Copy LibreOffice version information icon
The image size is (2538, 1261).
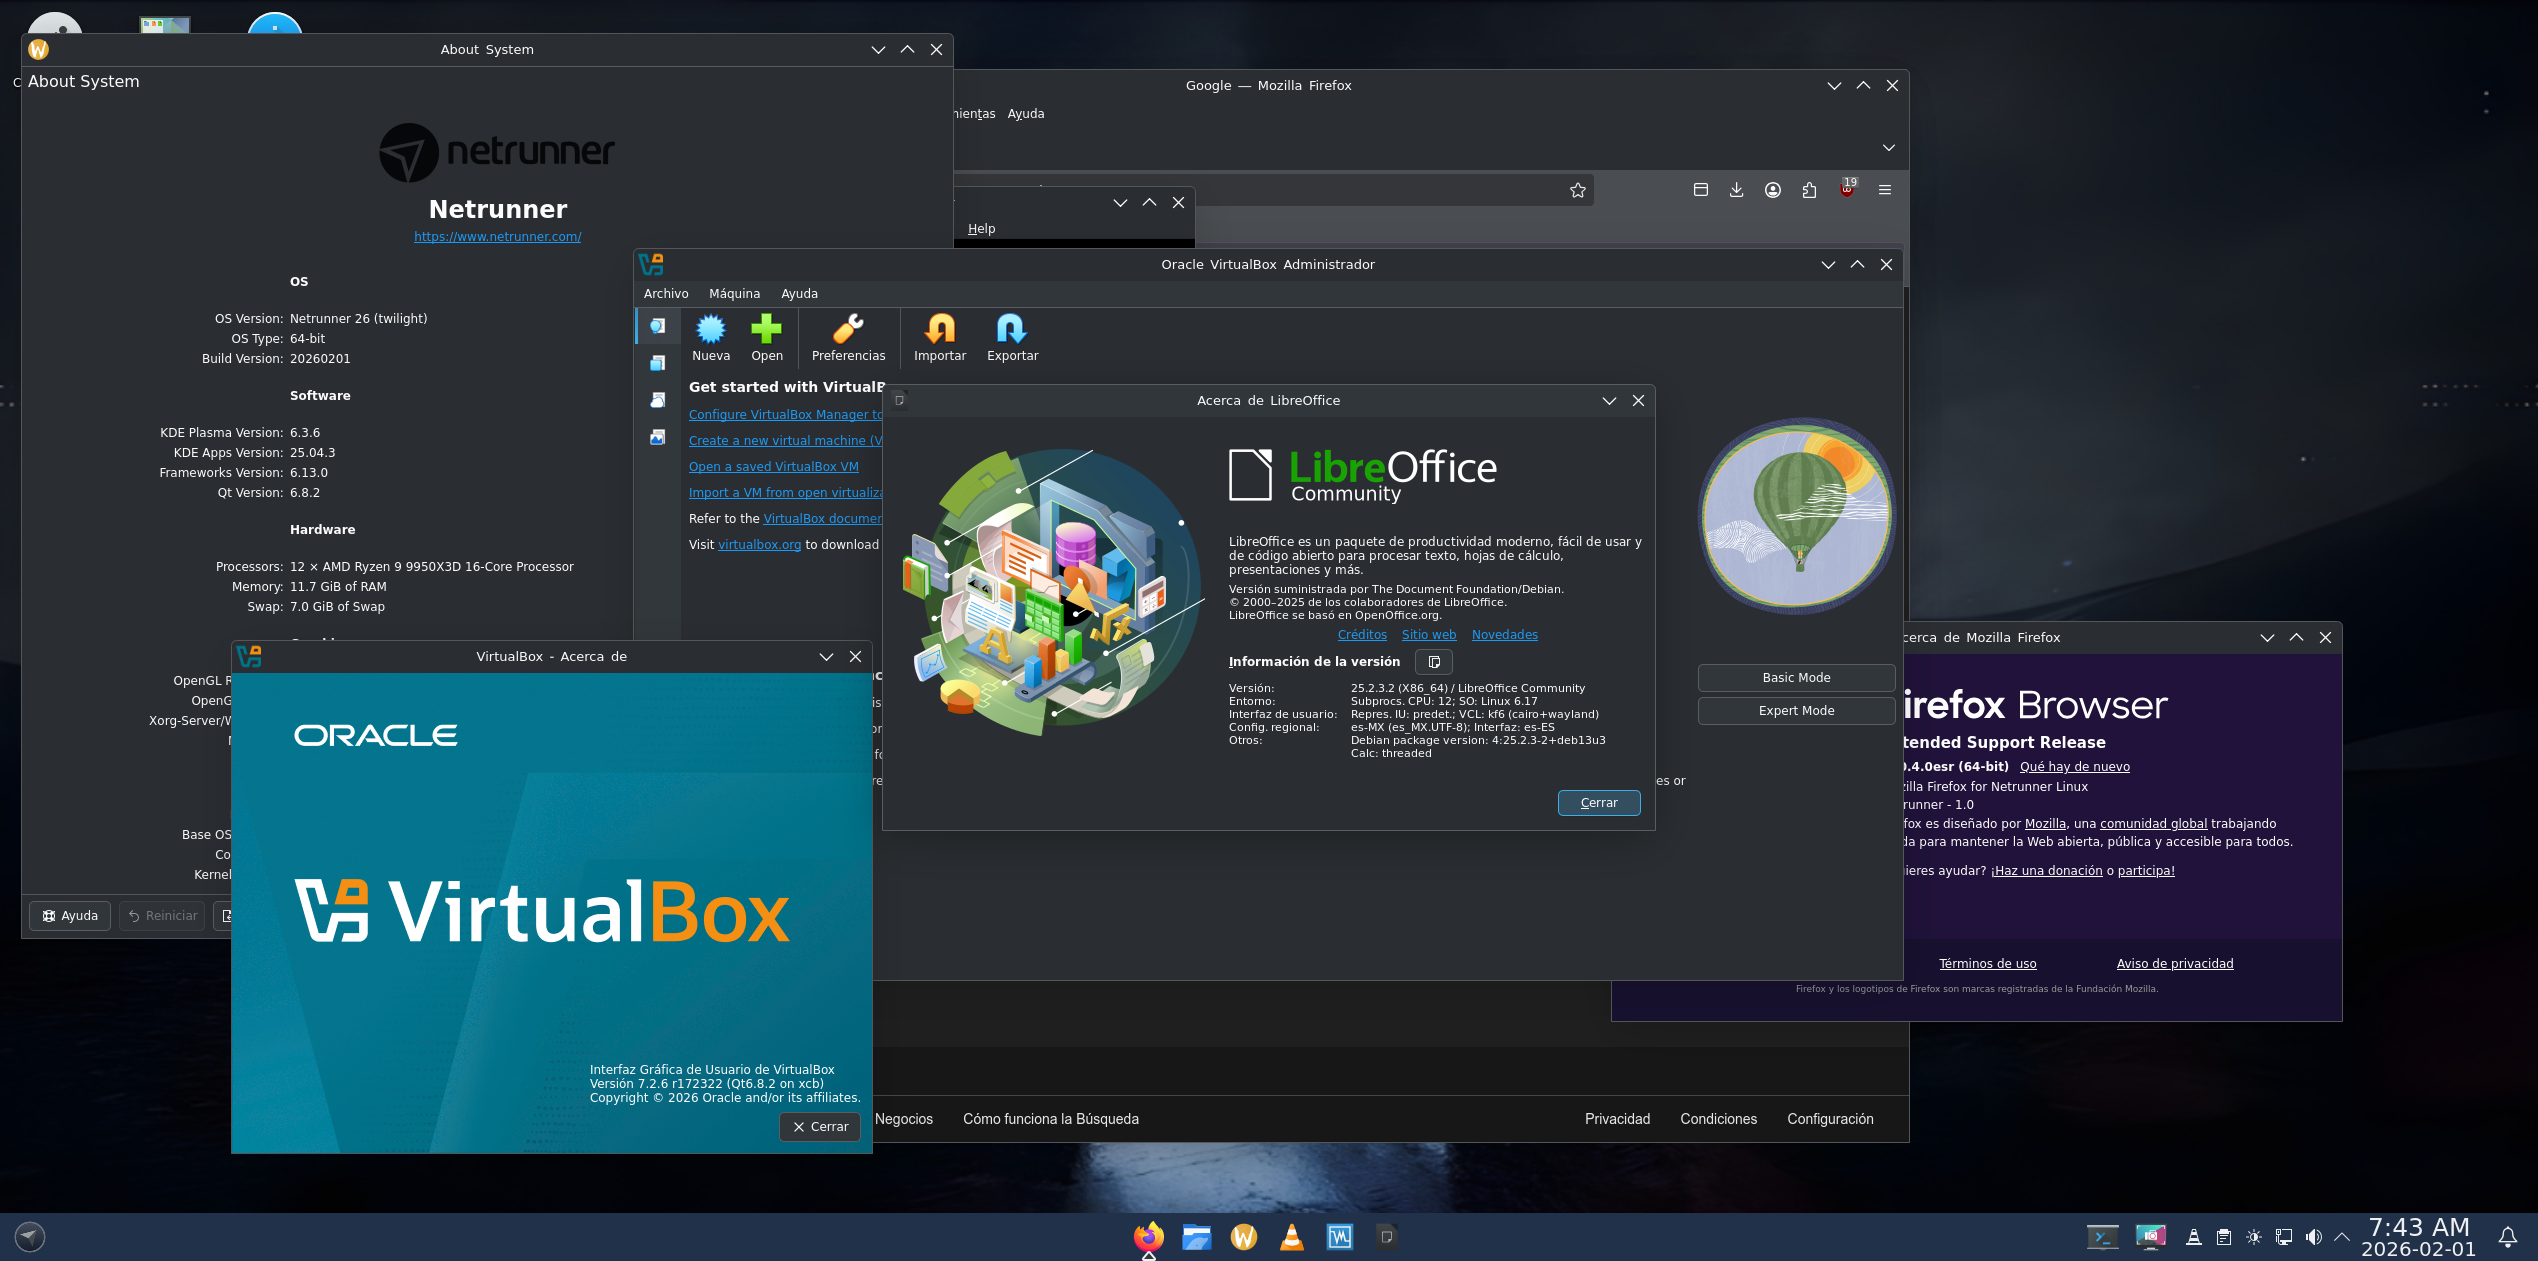pyautogui.click(x=1433, y=662)
